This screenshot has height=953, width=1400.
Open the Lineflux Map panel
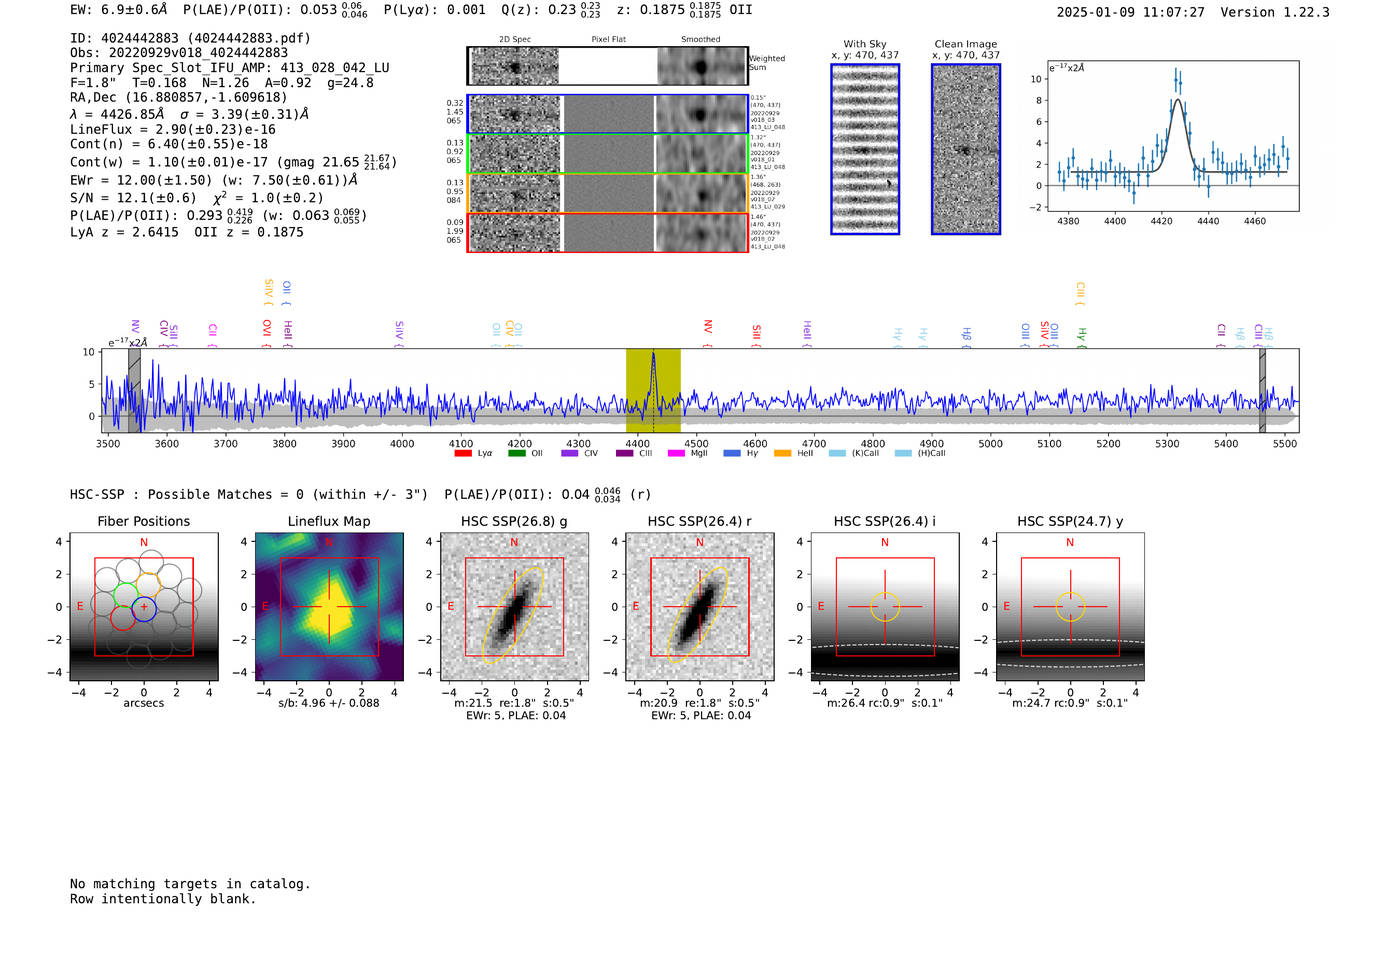coord(329,606)
